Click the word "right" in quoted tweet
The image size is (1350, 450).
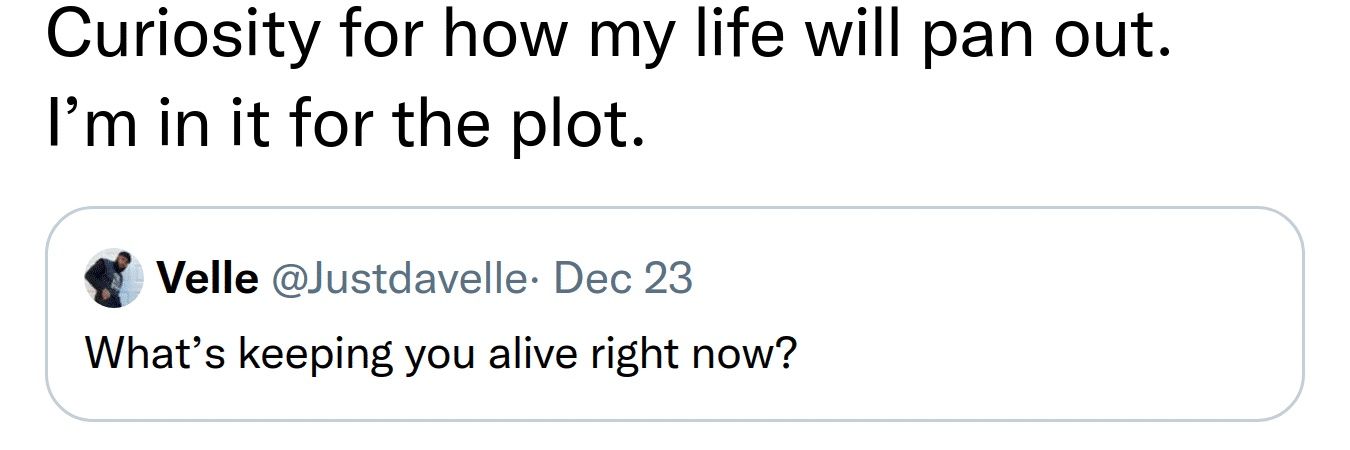pyautogui.click(x=641, y=354)
